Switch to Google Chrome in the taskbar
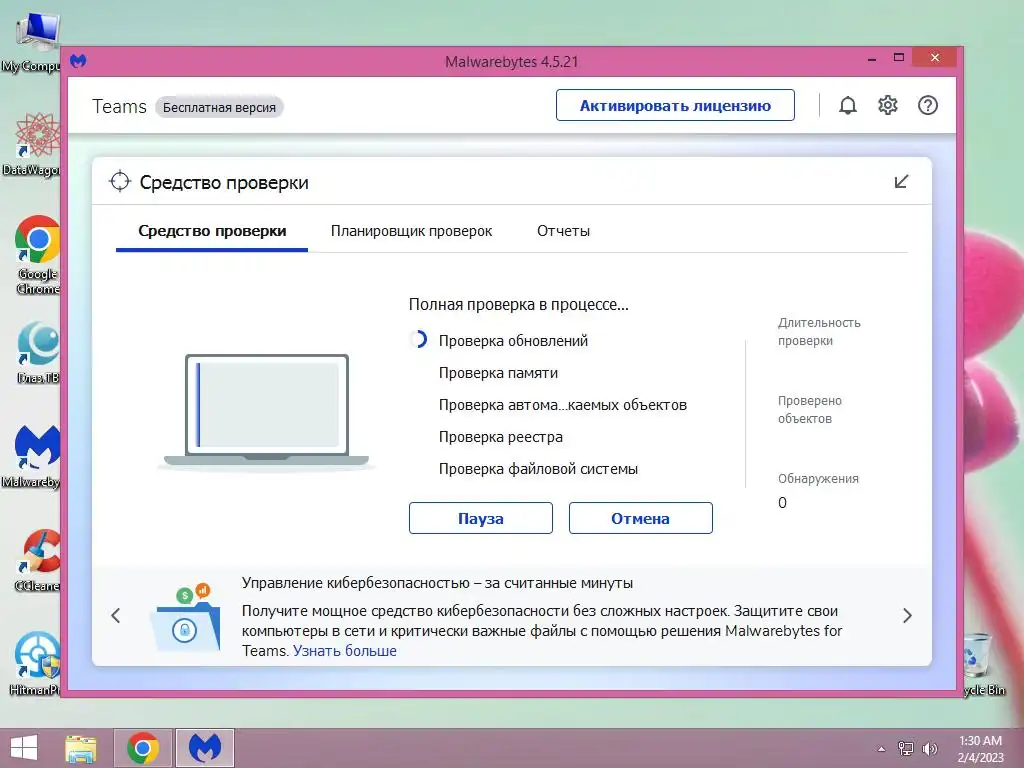 [x=143, y=748]
